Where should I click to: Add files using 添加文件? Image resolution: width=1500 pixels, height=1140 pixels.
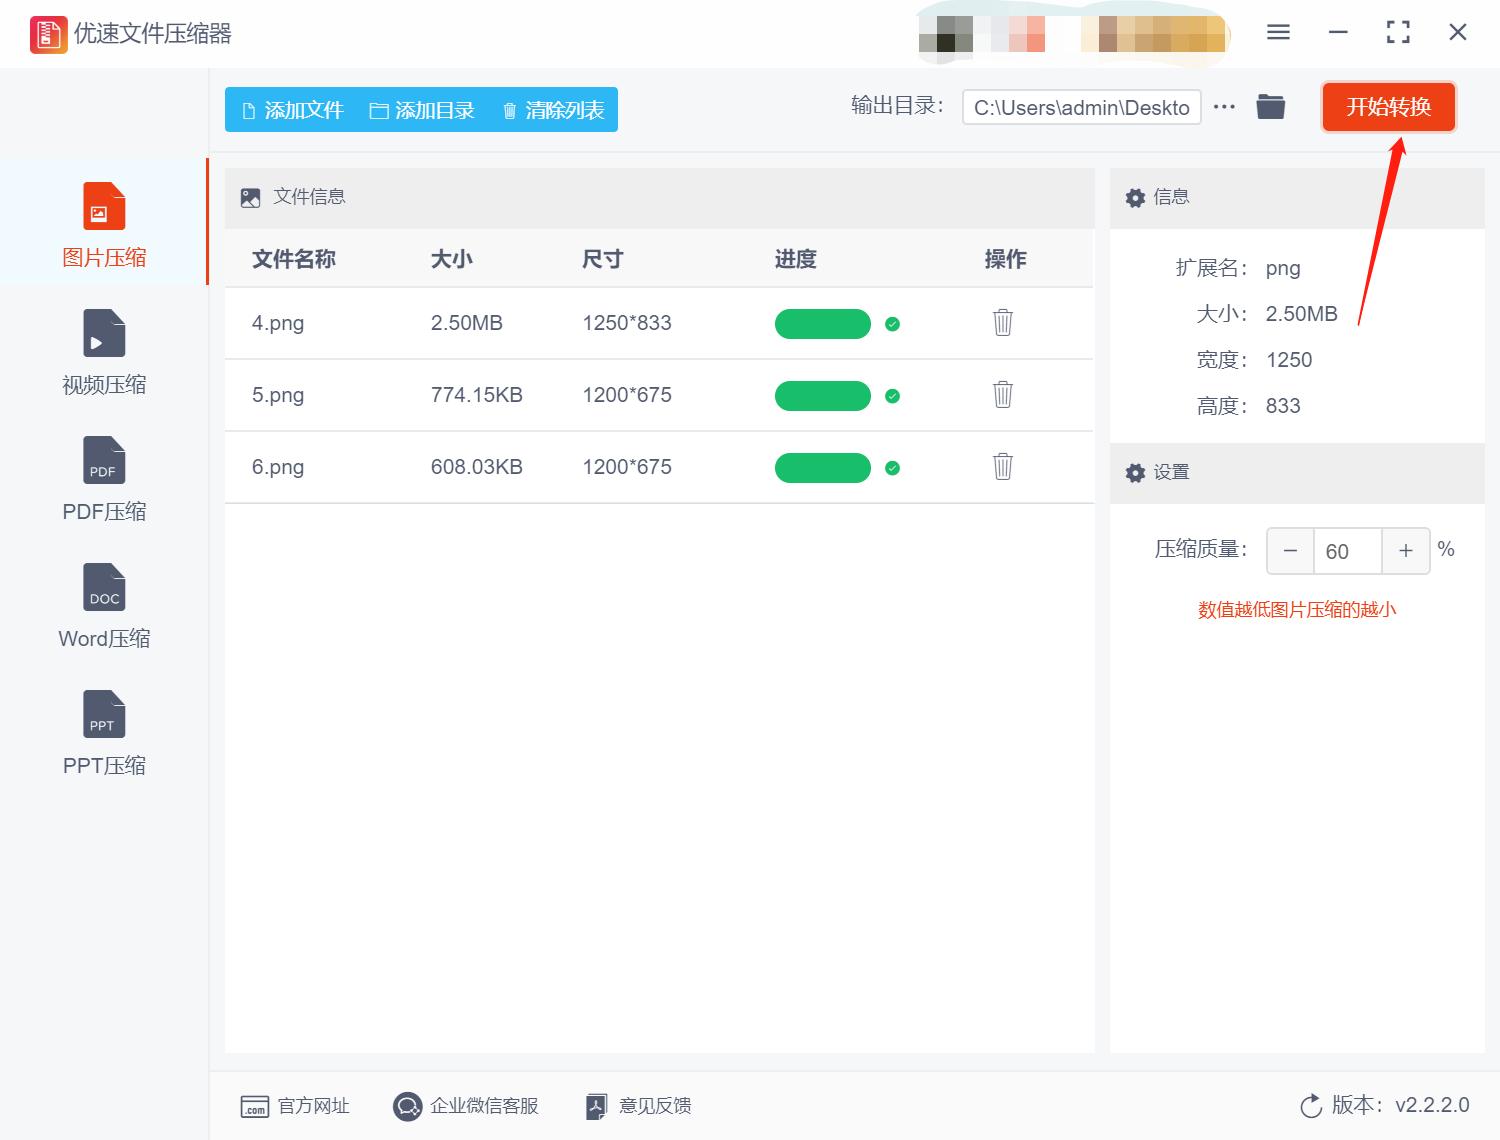(291, 110)
